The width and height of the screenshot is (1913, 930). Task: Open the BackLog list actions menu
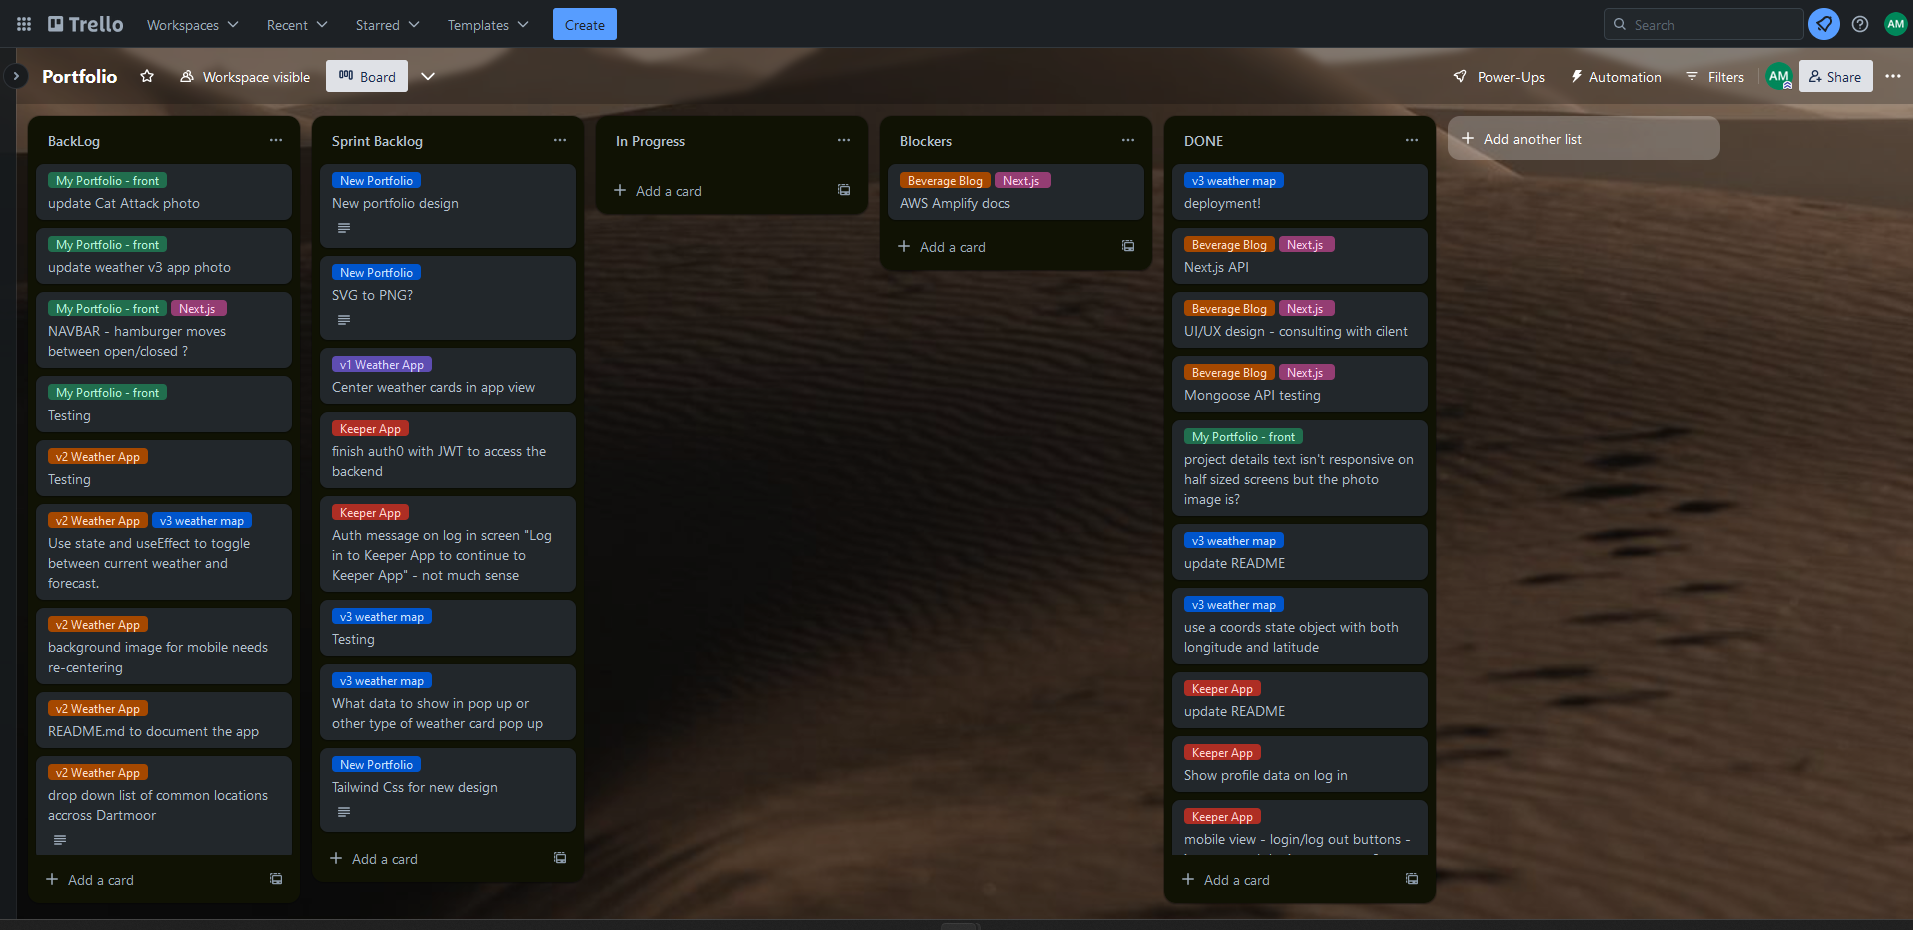coord(276,140)
